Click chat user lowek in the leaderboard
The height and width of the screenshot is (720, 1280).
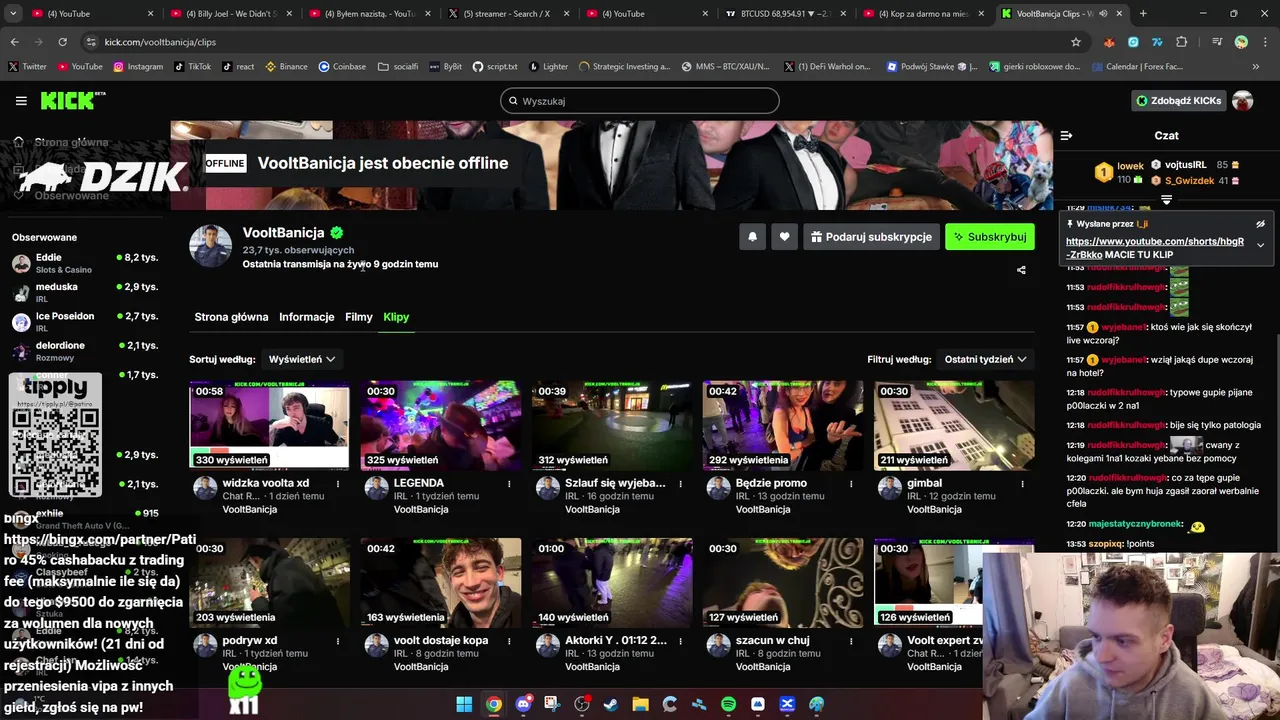pyautogui.click(x=1130, y=166)
